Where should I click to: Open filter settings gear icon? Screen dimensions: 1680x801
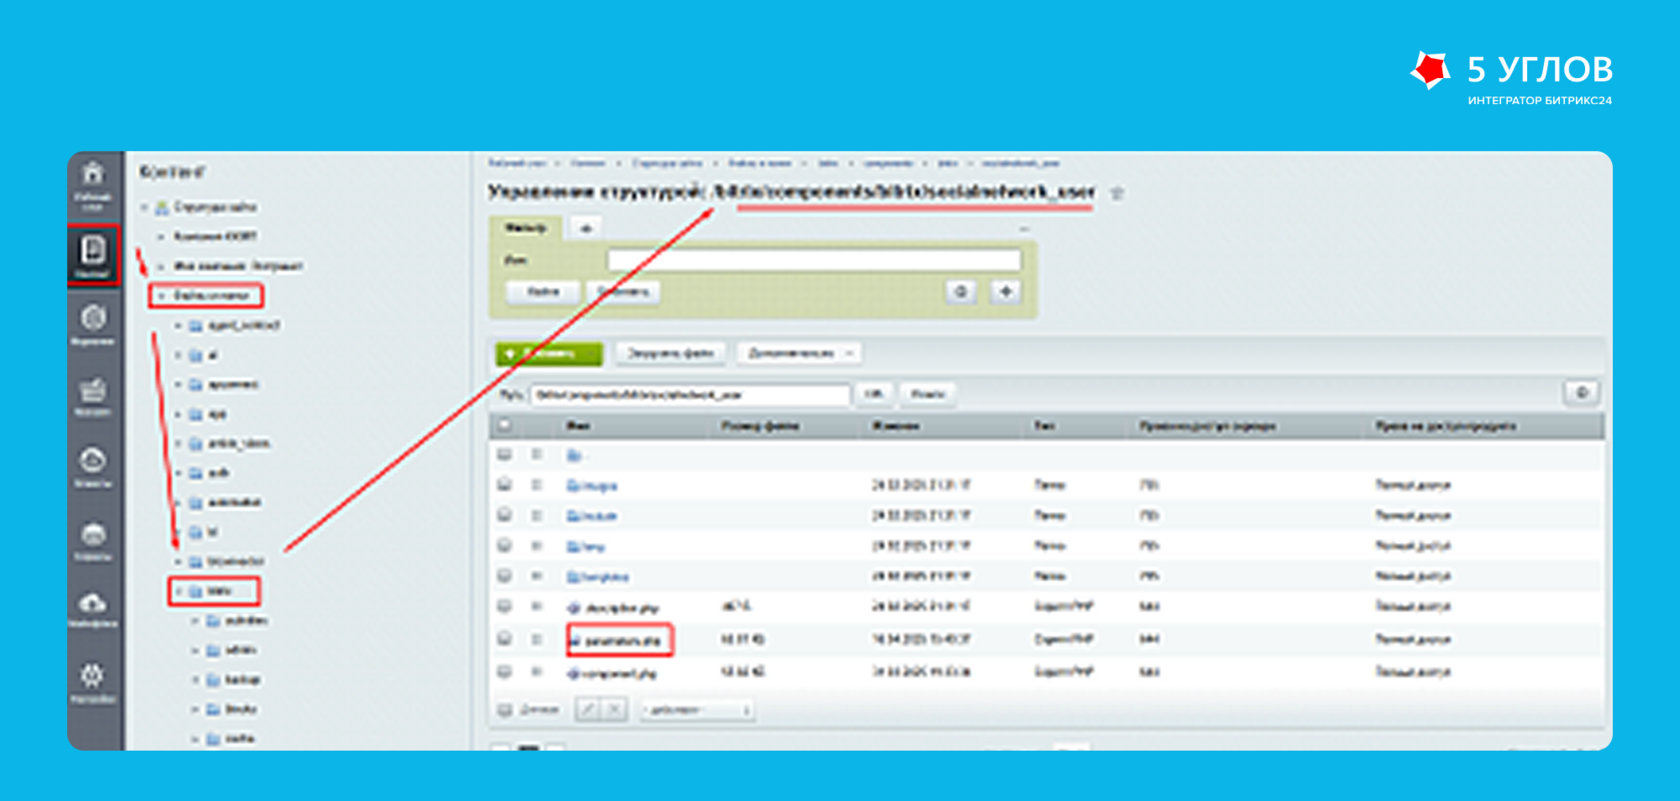pyautogui.click(x=961, y=292)
